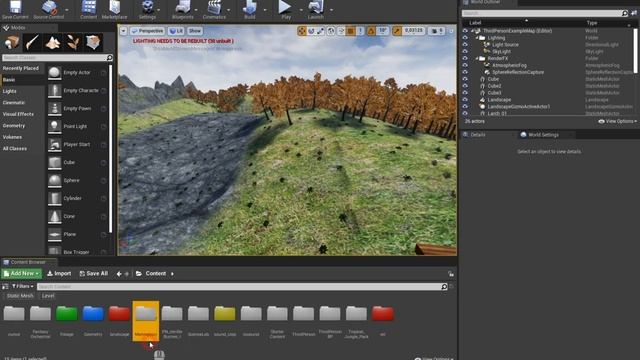This screenshot has height=360, width=640.
Task: Toggle visibility eye for AtmosphericFog
Action: click(x=465, y=65)
